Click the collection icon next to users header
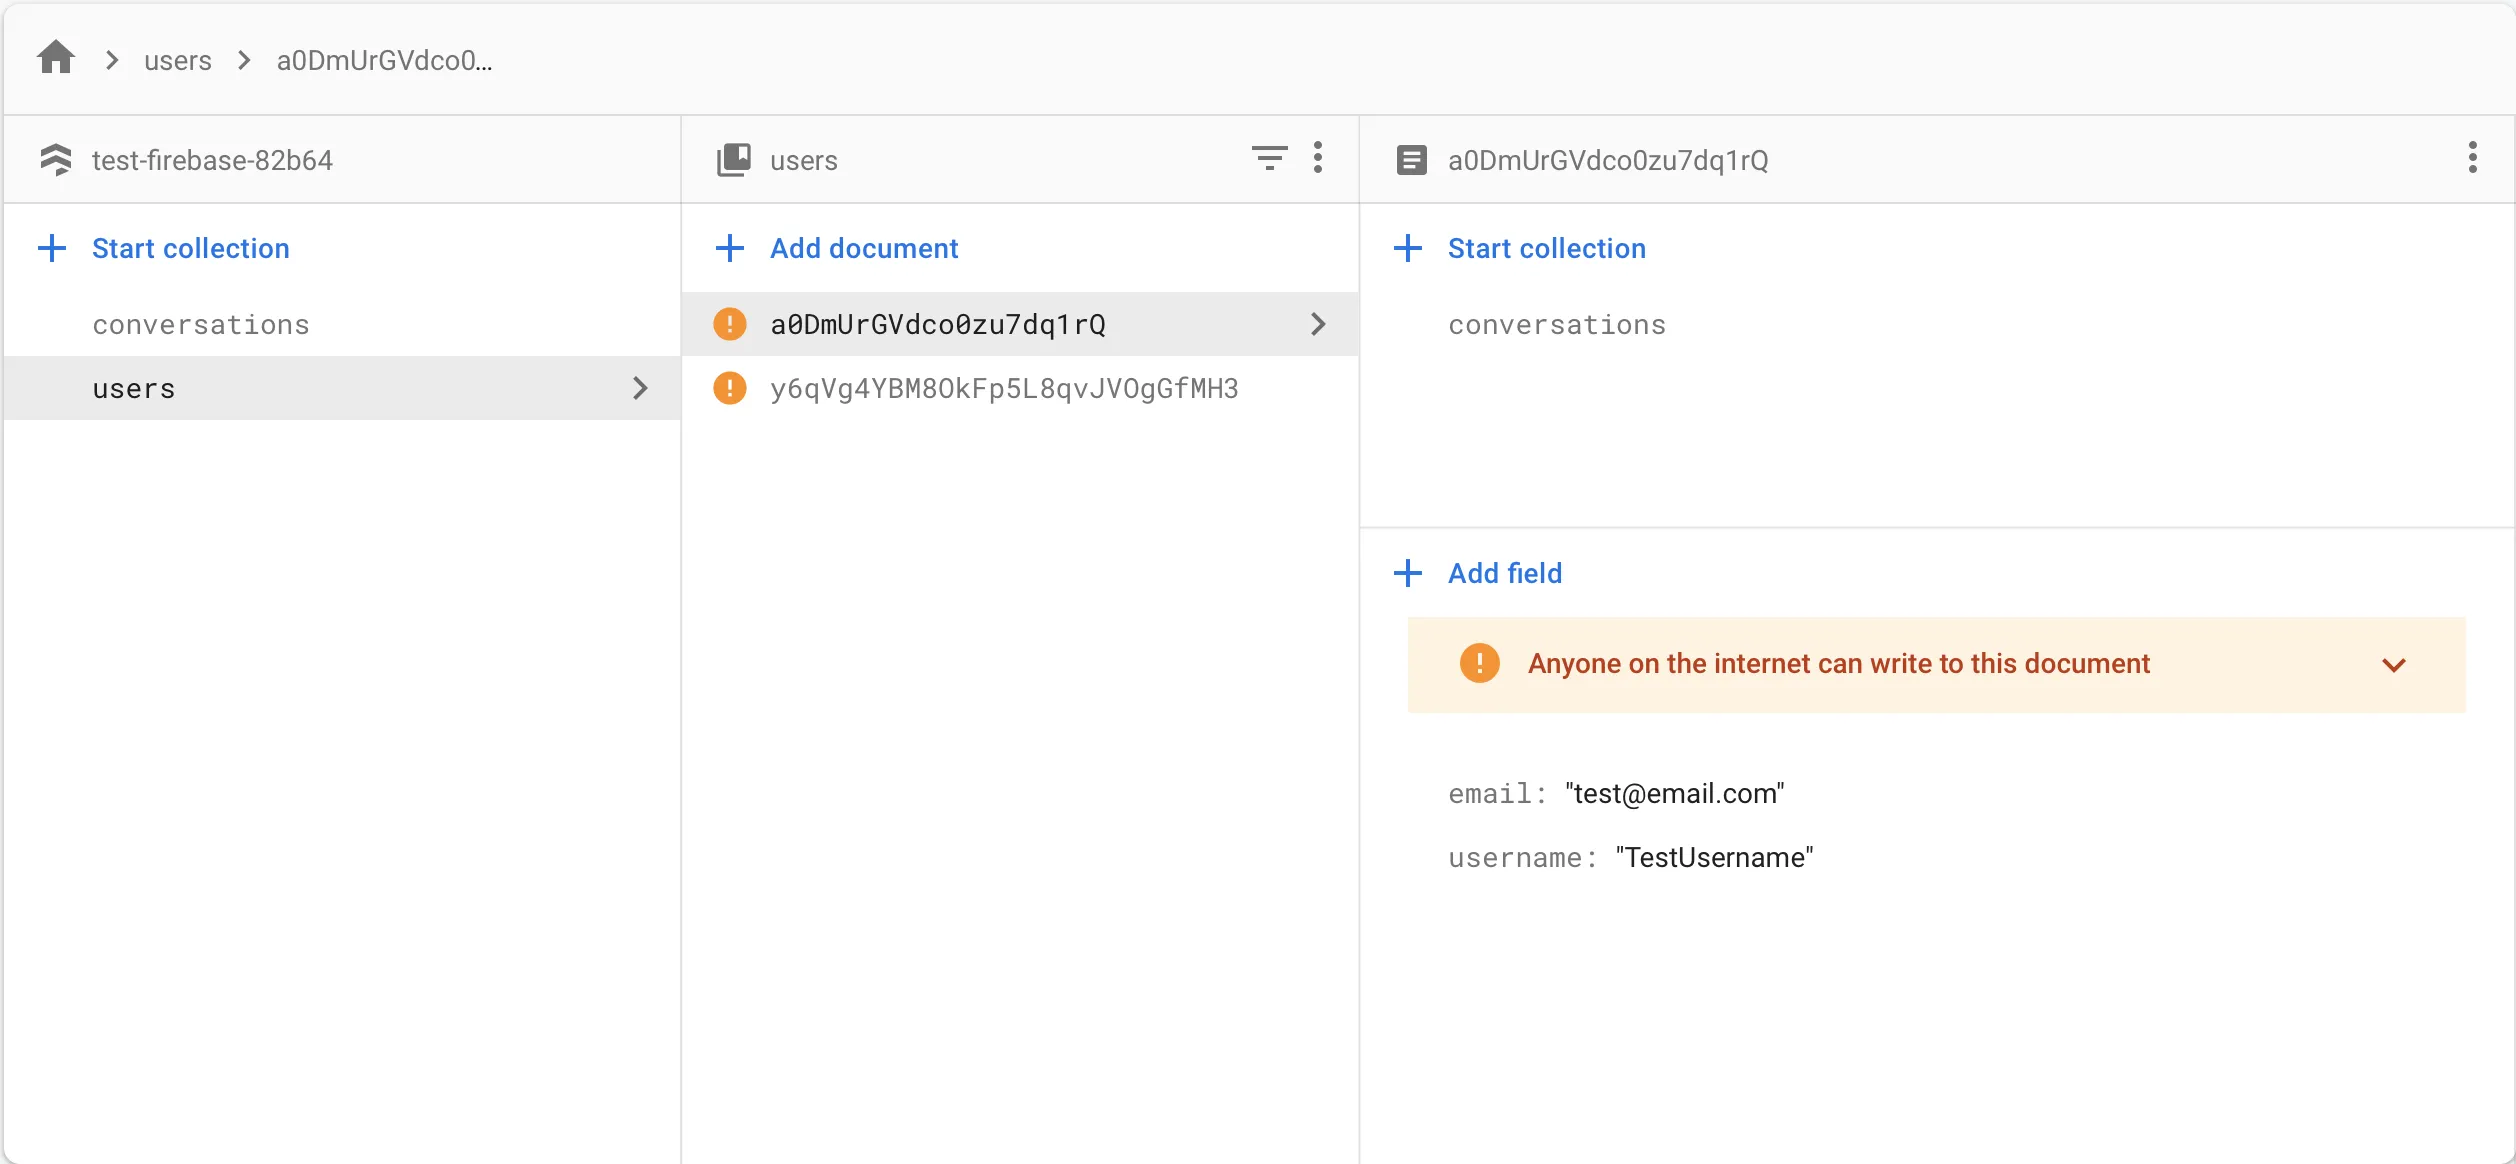 click(x=733, y=160)
